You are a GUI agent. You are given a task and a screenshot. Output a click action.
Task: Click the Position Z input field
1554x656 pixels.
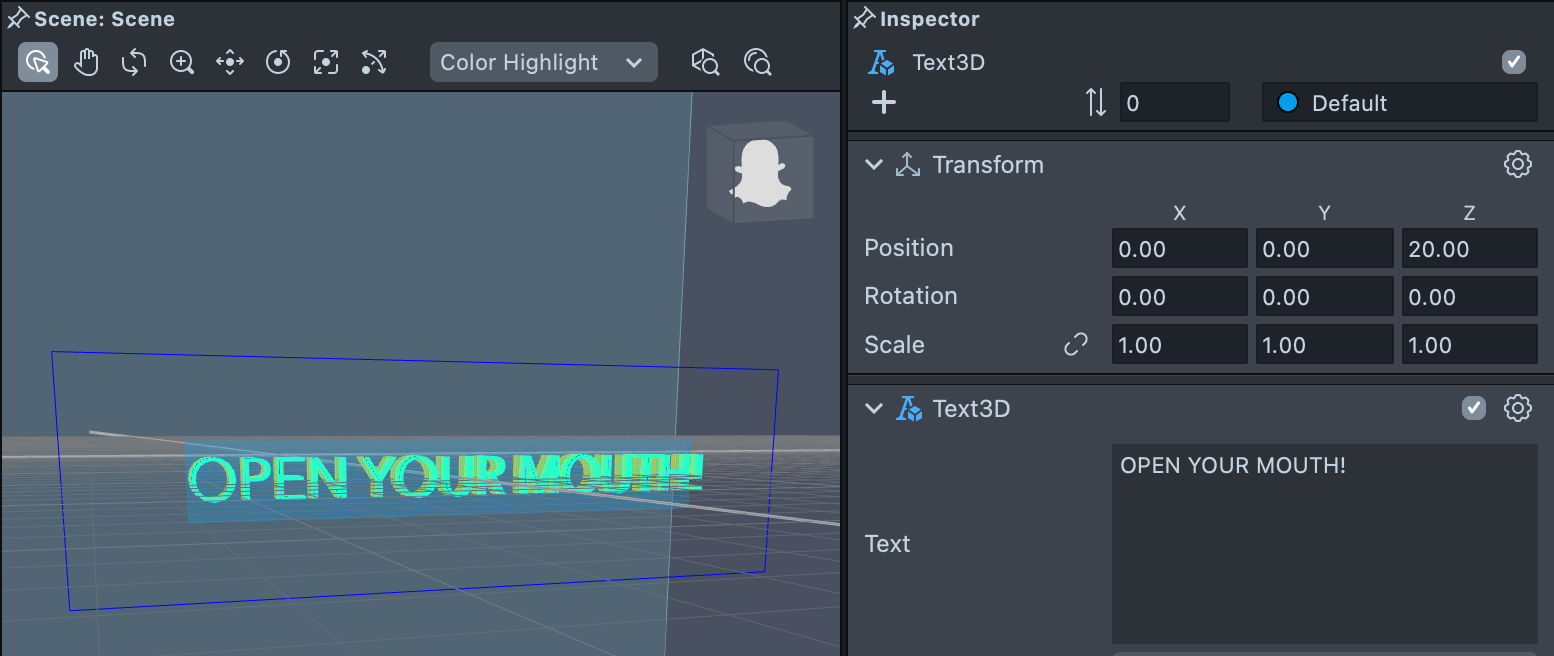click(x=1468, y=249)
